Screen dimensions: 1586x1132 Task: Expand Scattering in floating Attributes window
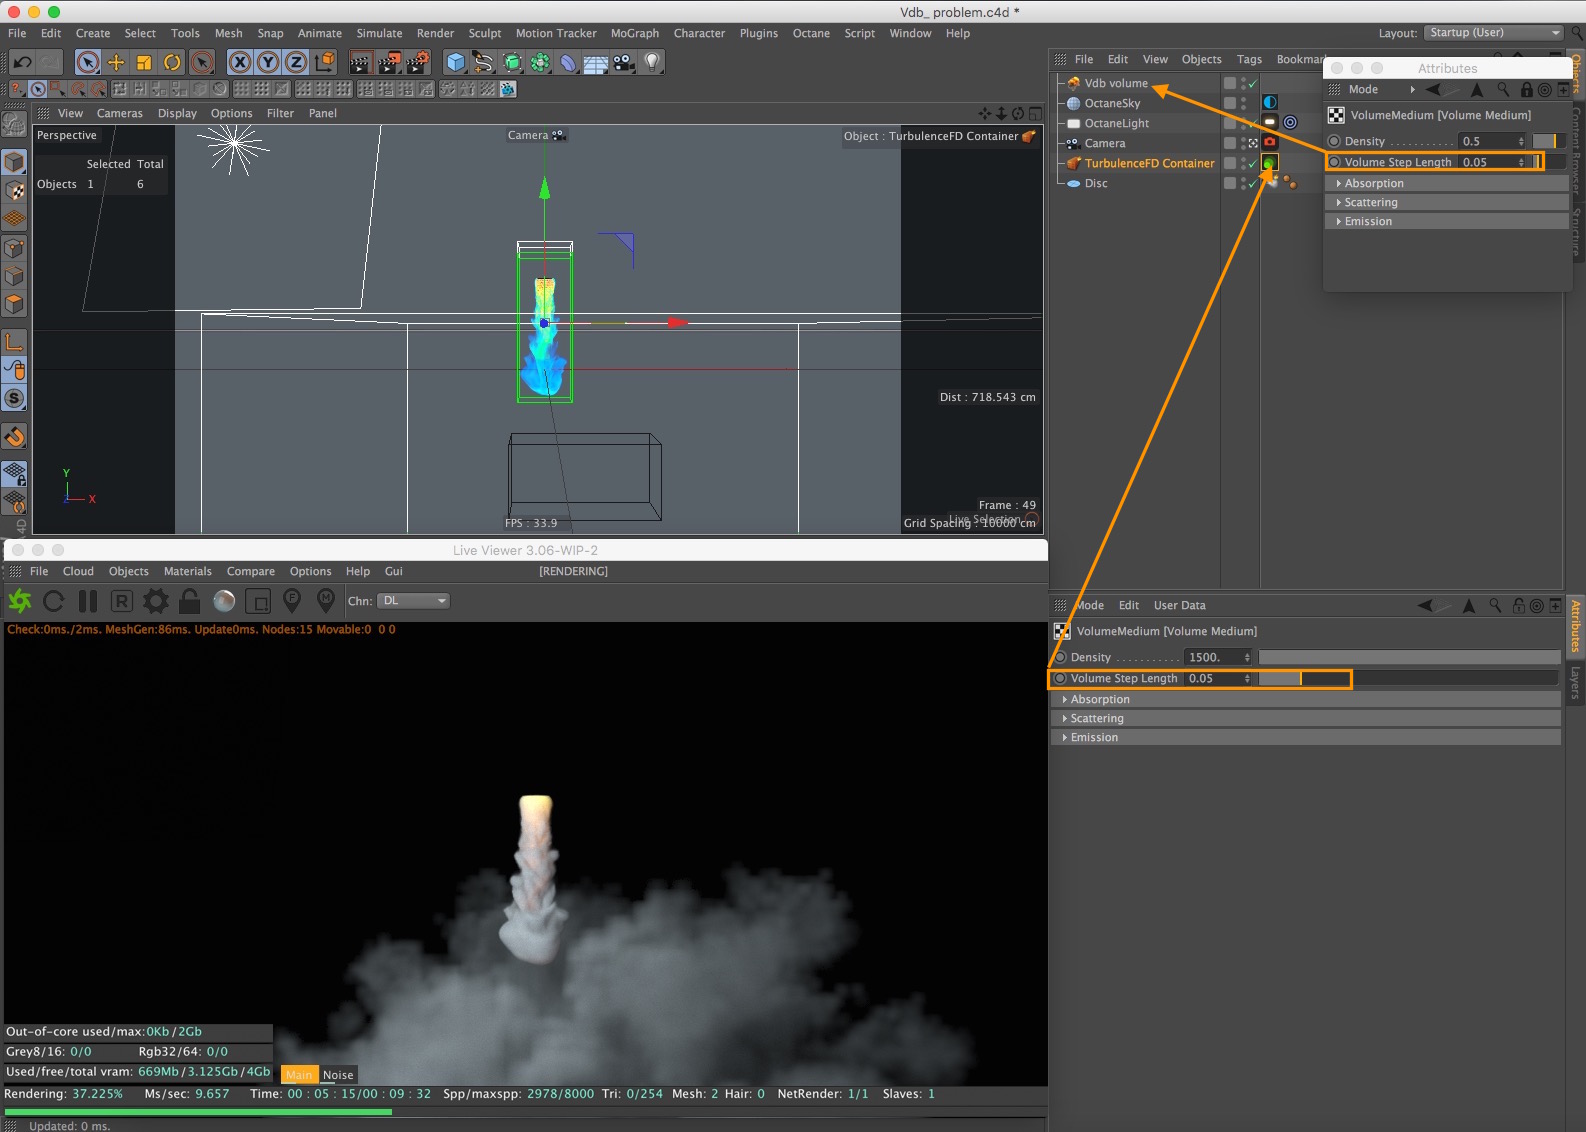(1447, 202)
